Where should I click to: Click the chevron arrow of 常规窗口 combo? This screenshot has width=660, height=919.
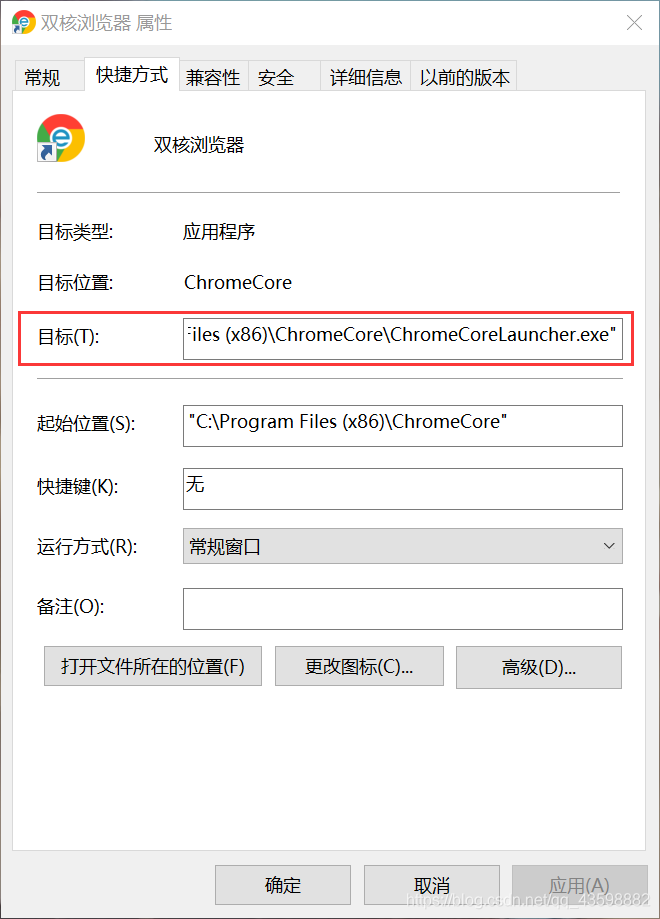pyautogui.click(x=609, y=546)
